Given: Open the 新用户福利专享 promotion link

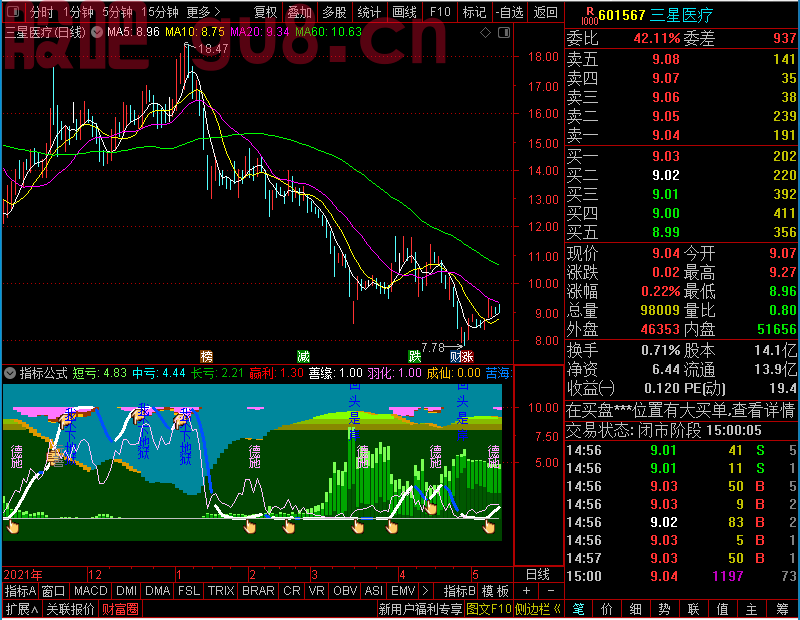Looking at the screenshot, I should coord(420,609).
